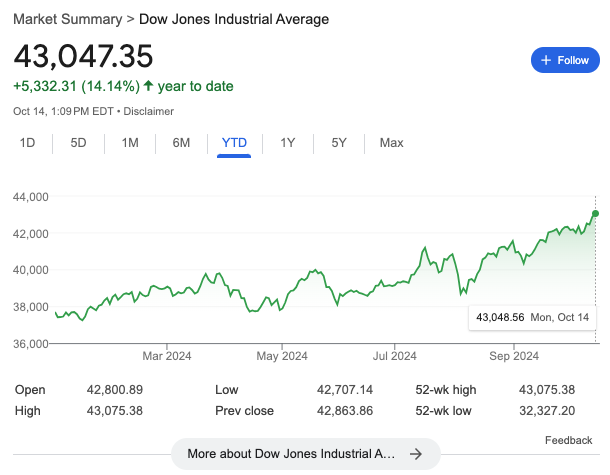Click the Follow button
Screen dimensions: 610x475
pos(565,60)
